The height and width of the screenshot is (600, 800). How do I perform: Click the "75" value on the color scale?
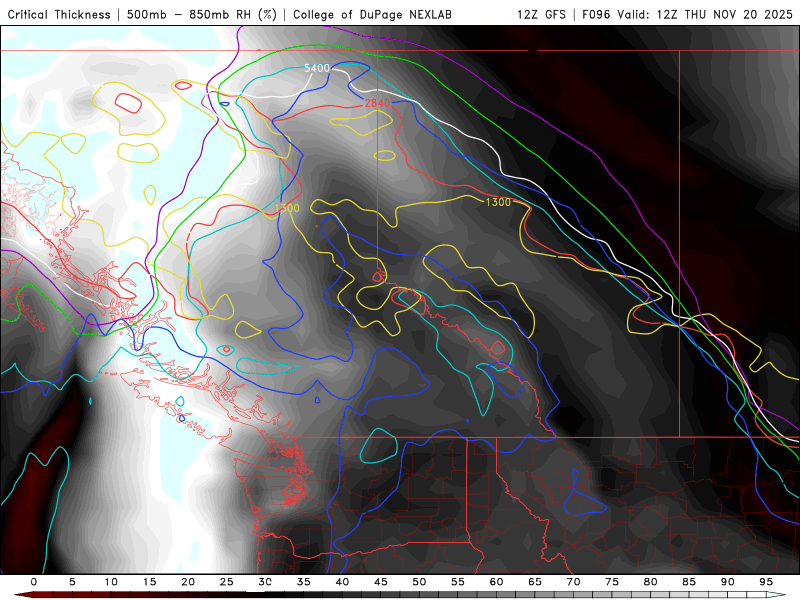(612, 582)
